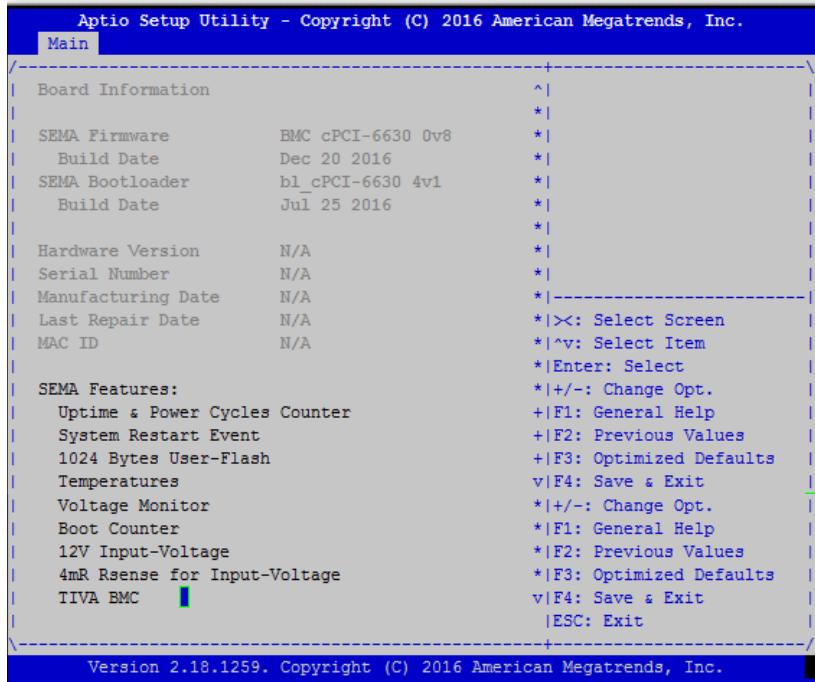Click 12V Input-Voltage item
This screenshot has width=815, height=682.
(x=143, y=552)
